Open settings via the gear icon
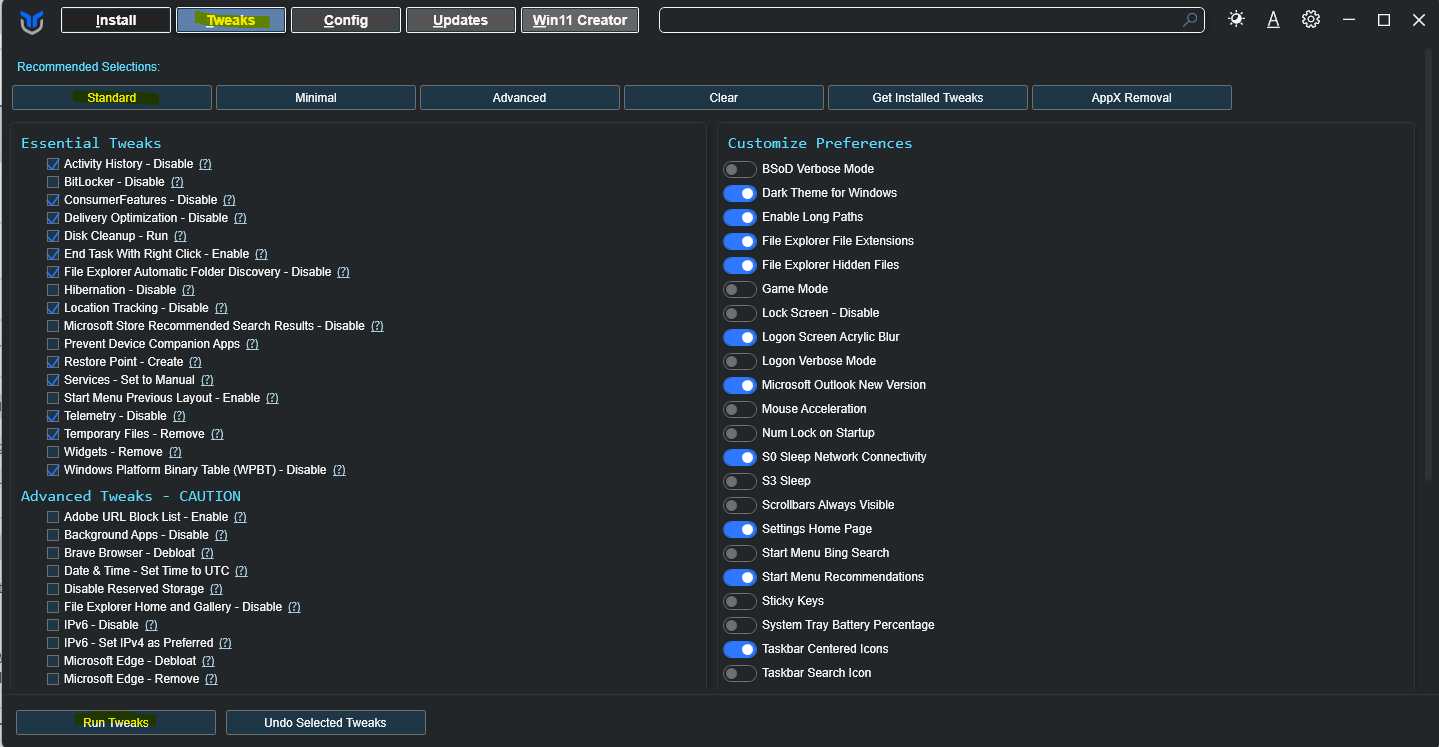Viewport: 1439px width, 747px height. coord(1311,19)
